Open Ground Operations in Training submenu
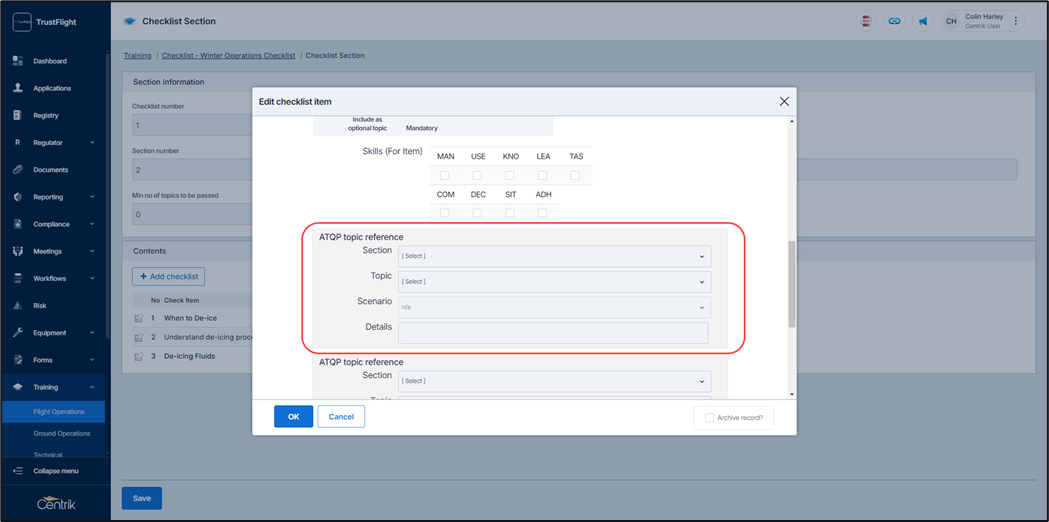This screenshot has height=522, width=1049. tap(61, 433)
